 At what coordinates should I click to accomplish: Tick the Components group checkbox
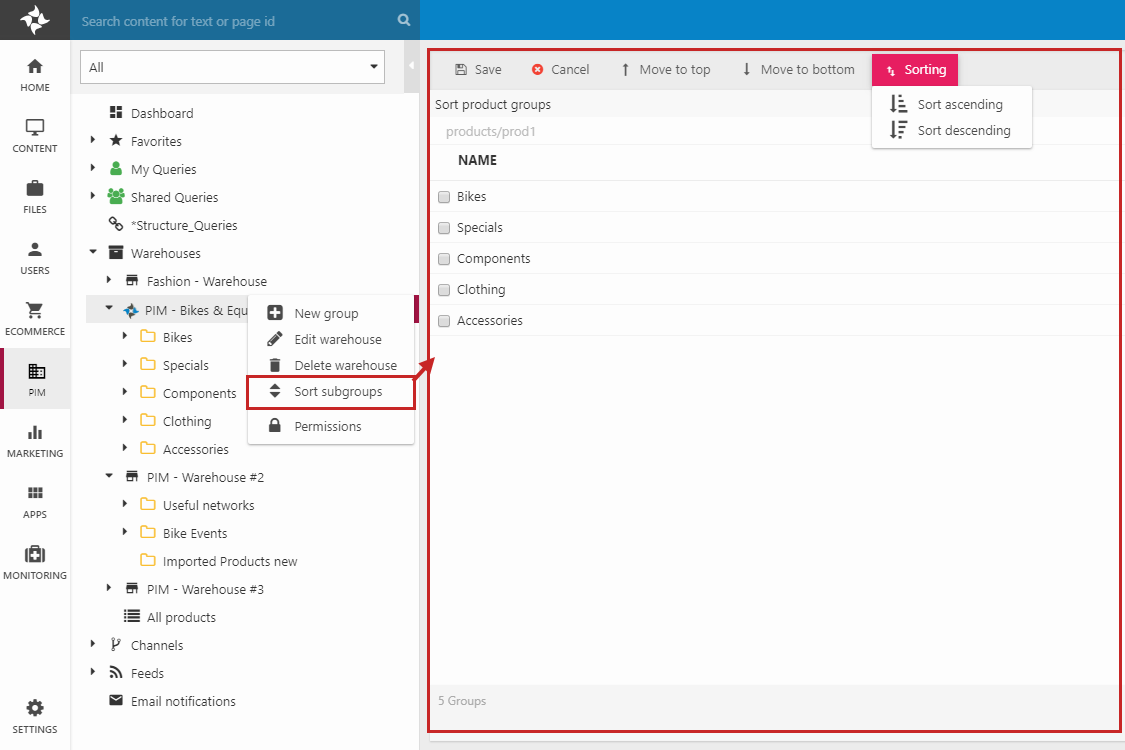point(444,259)
